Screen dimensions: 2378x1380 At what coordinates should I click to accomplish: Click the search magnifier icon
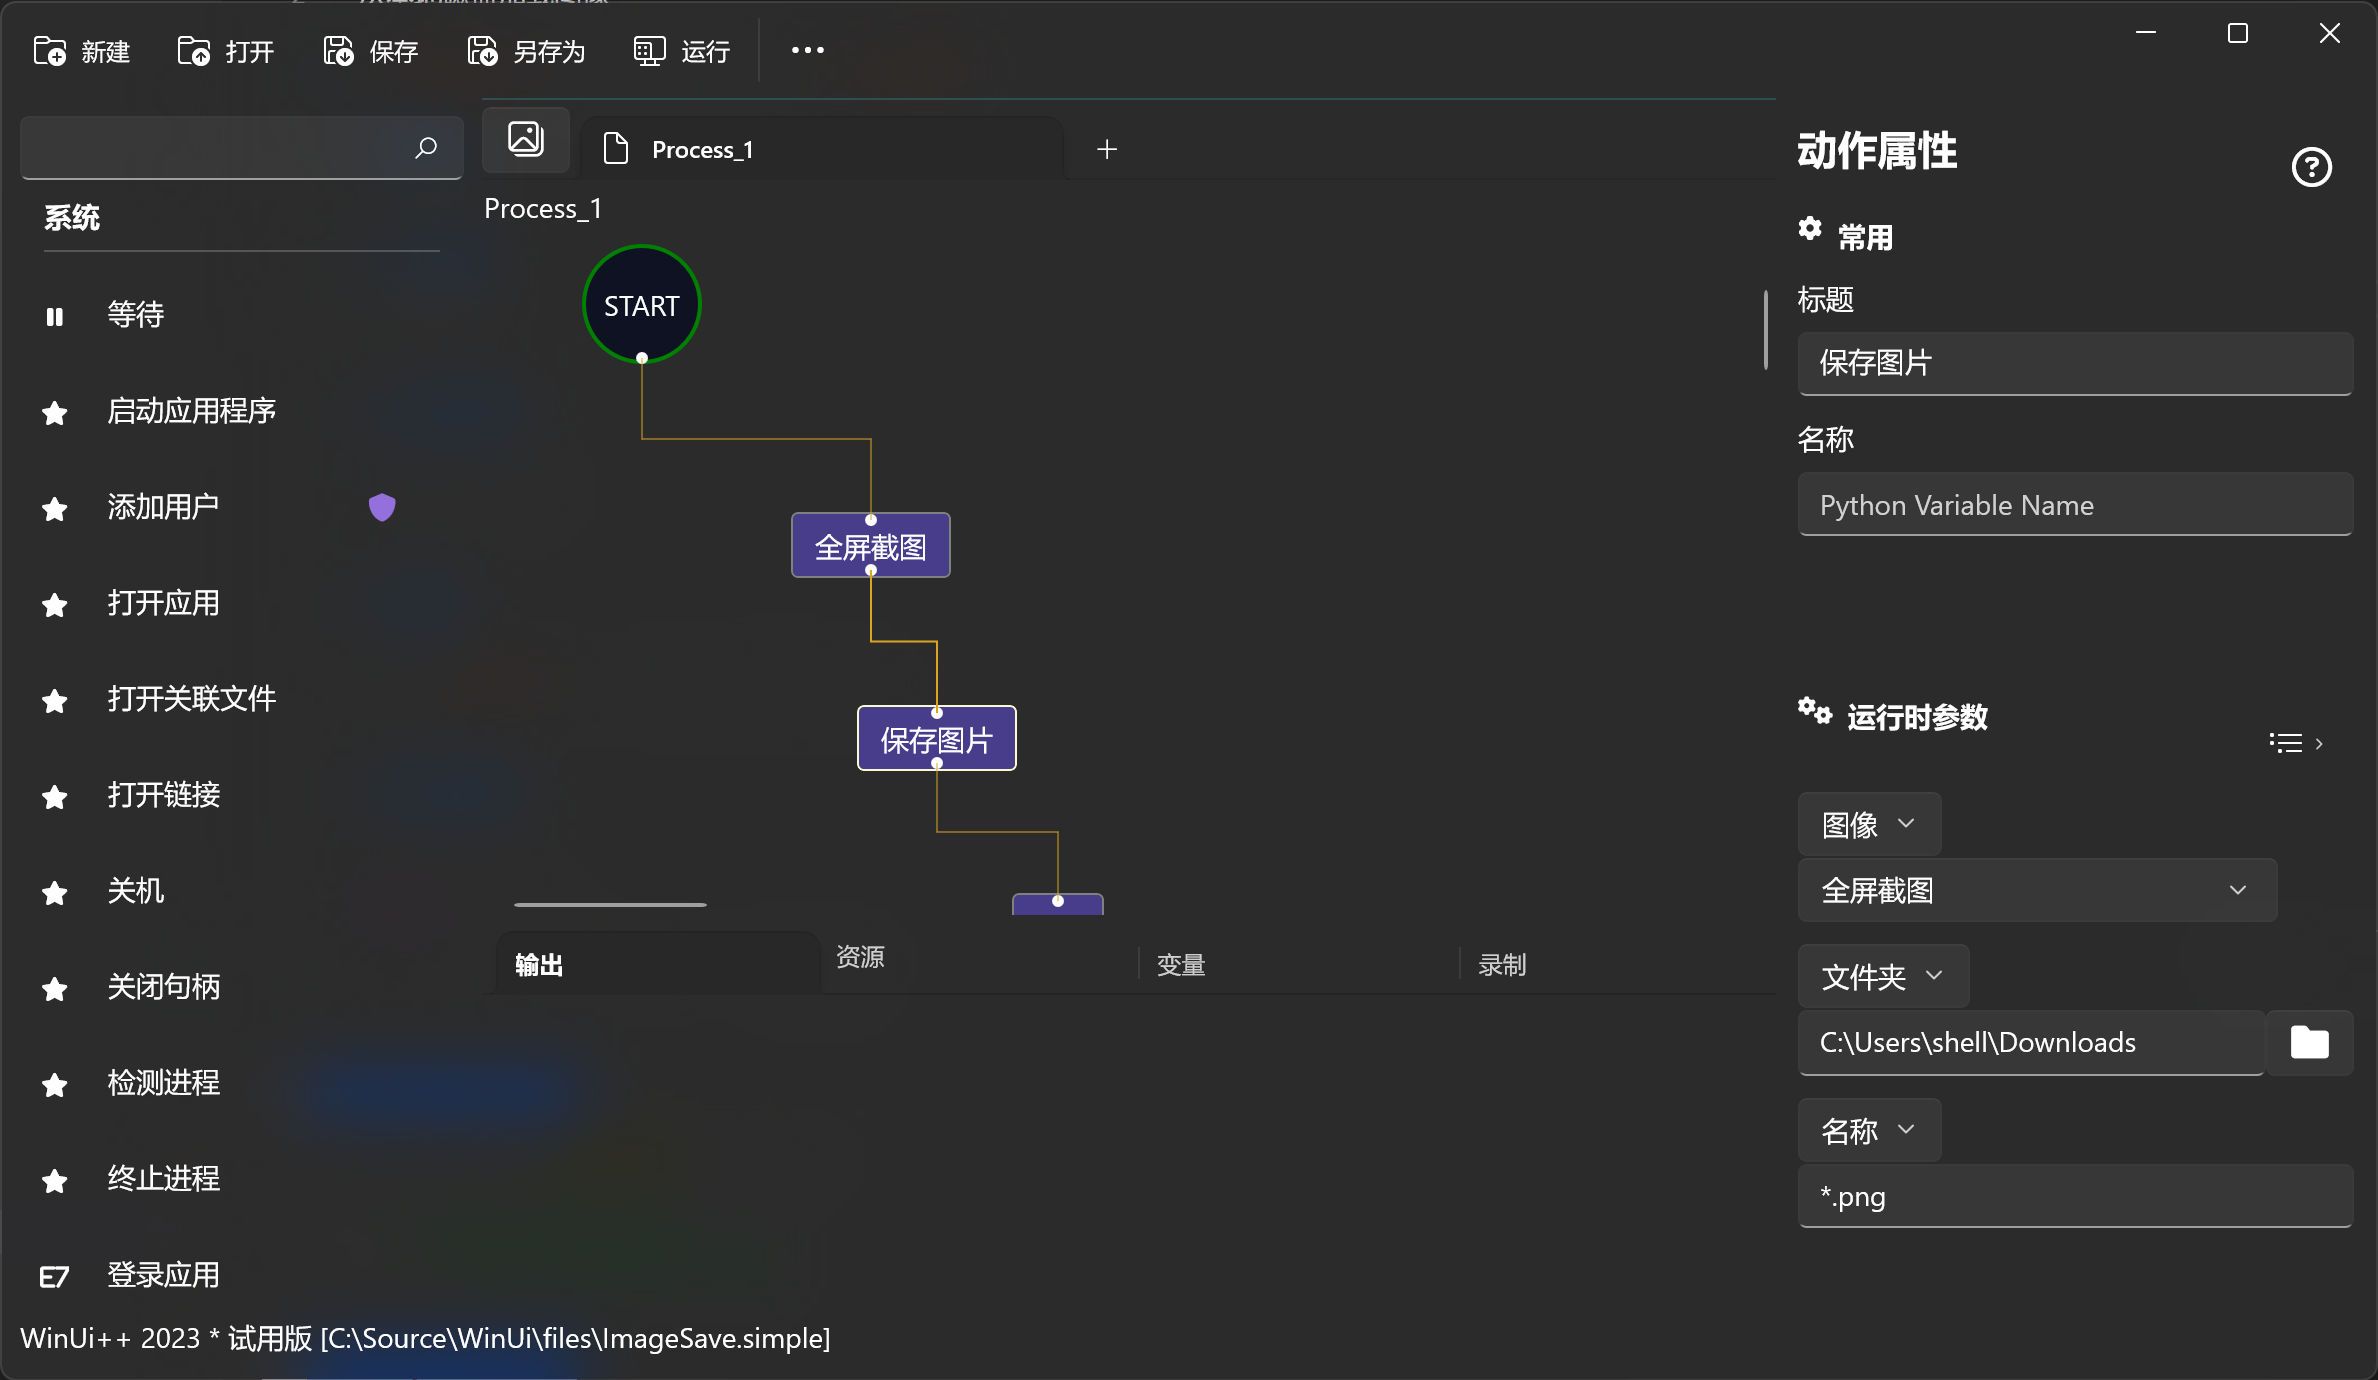(426, 148)
